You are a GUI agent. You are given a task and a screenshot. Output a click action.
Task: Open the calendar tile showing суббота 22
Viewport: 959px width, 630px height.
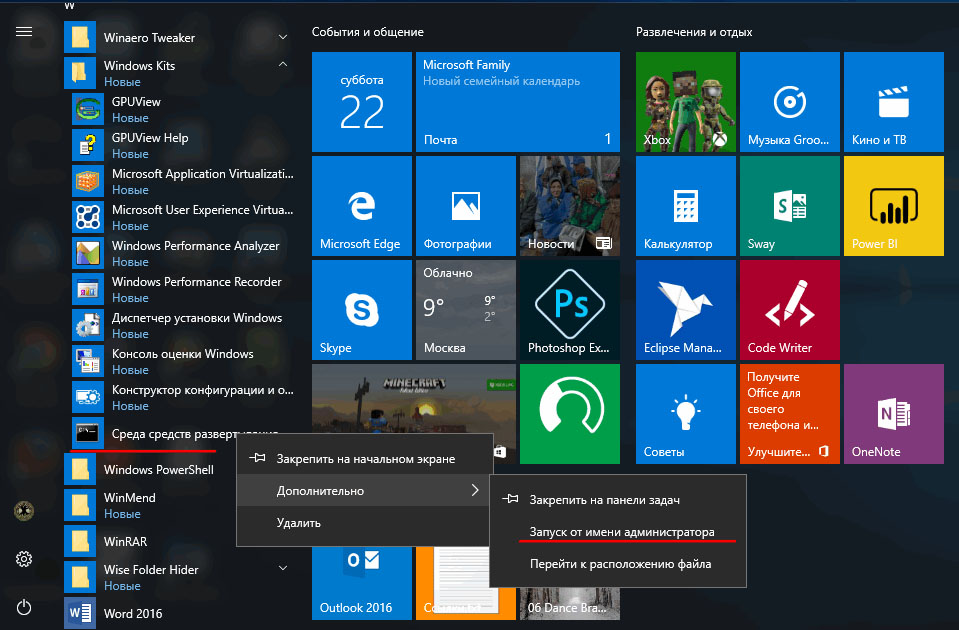click(362, 102)
